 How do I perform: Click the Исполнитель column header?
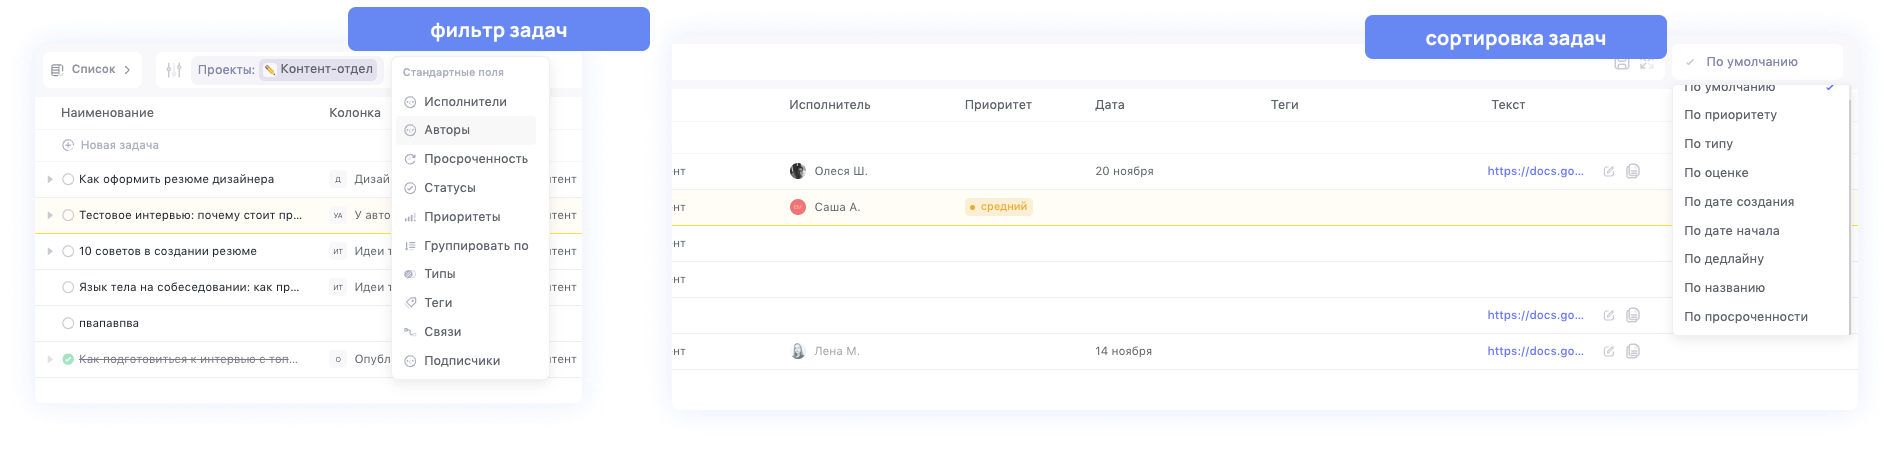click(829, 105)
